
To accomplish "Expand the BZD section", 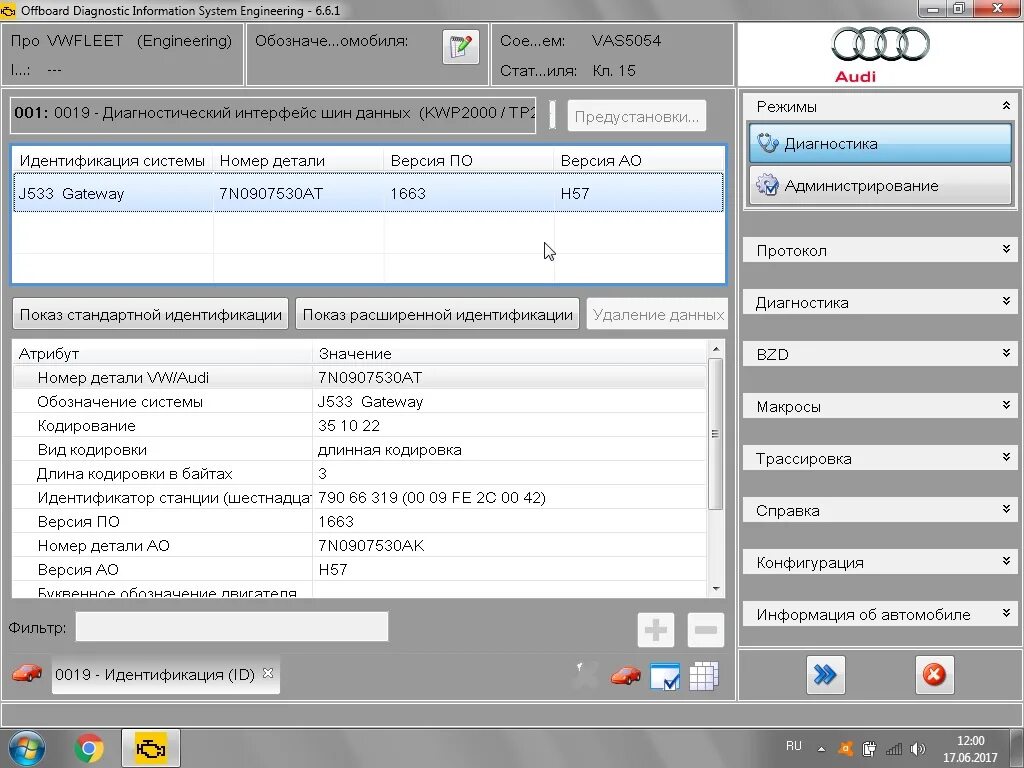I will pyautogui.click(x=880, y=354).
